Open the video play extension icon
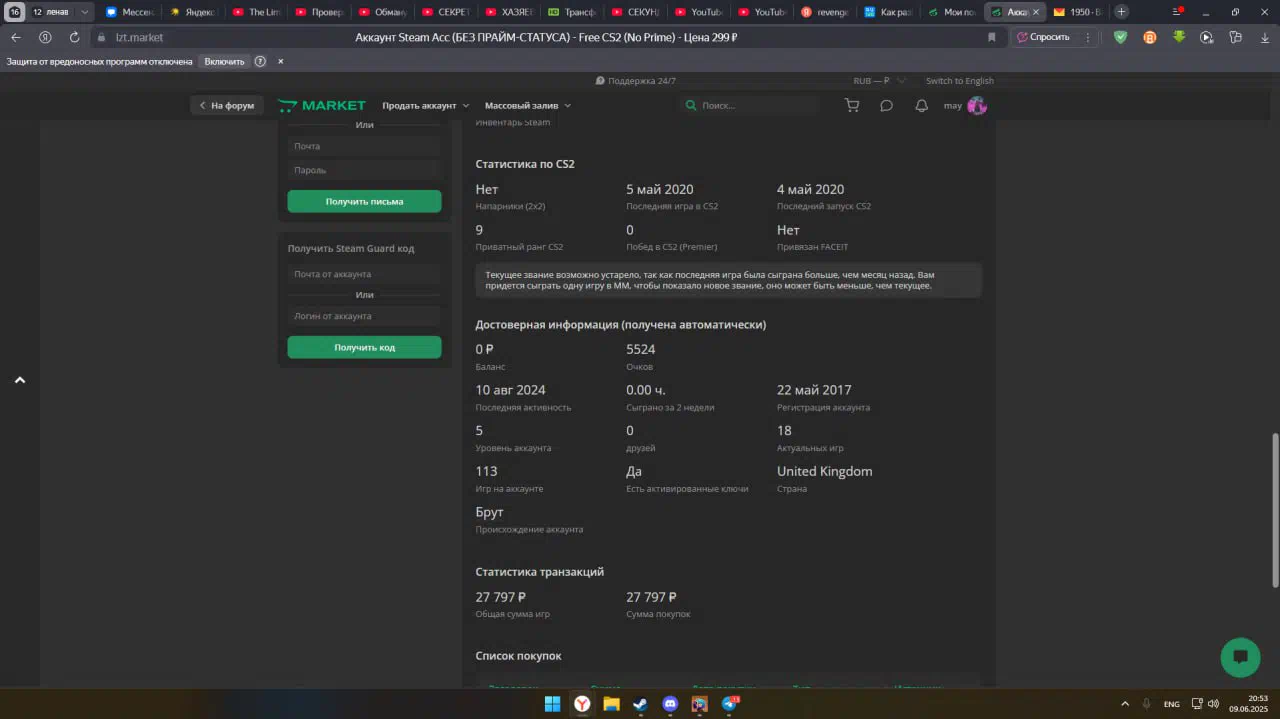1280x719 pixels. 1207,37
